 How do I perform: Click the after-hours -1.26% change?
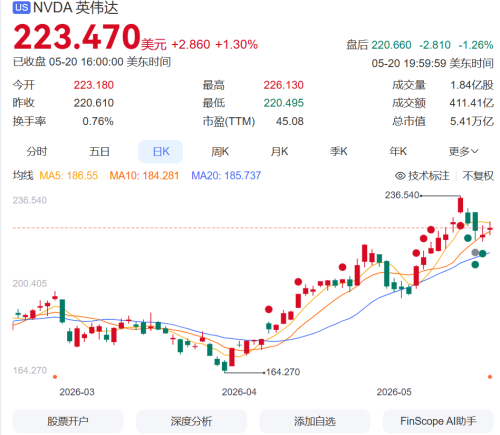point(476,45)
